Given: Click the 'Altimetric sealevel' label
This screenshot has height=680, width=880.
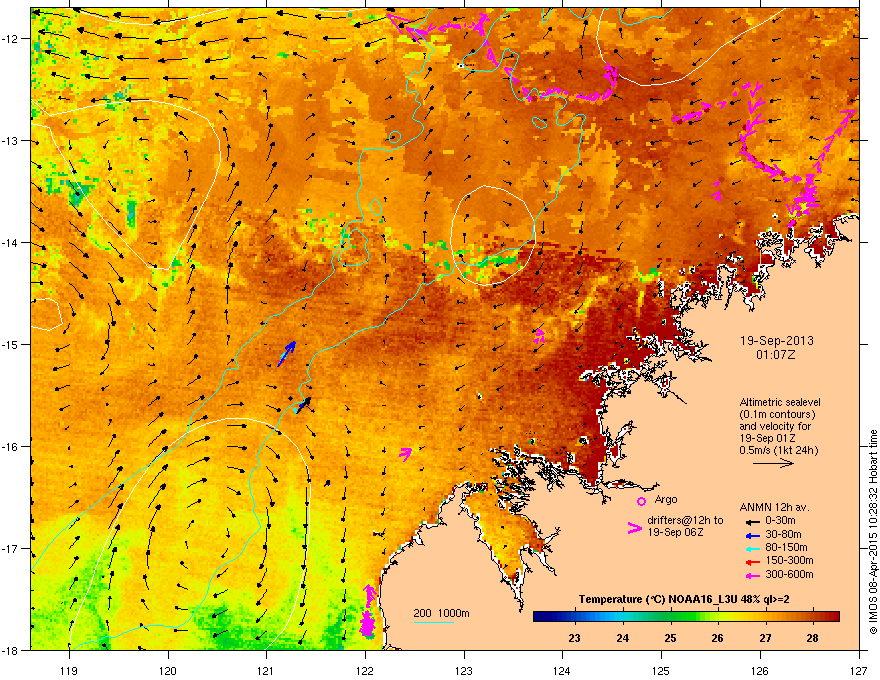Looking at the screenshot, I should 780,402.
